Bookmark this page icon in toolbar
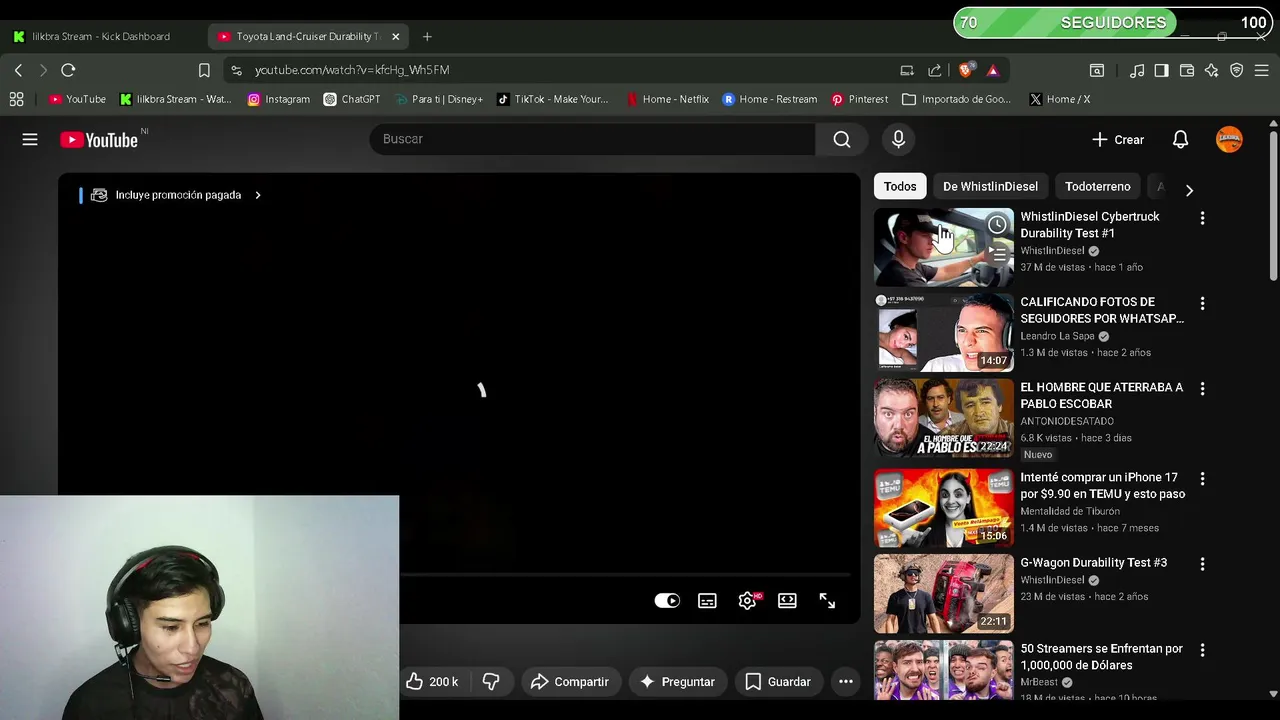 [204, 70]
